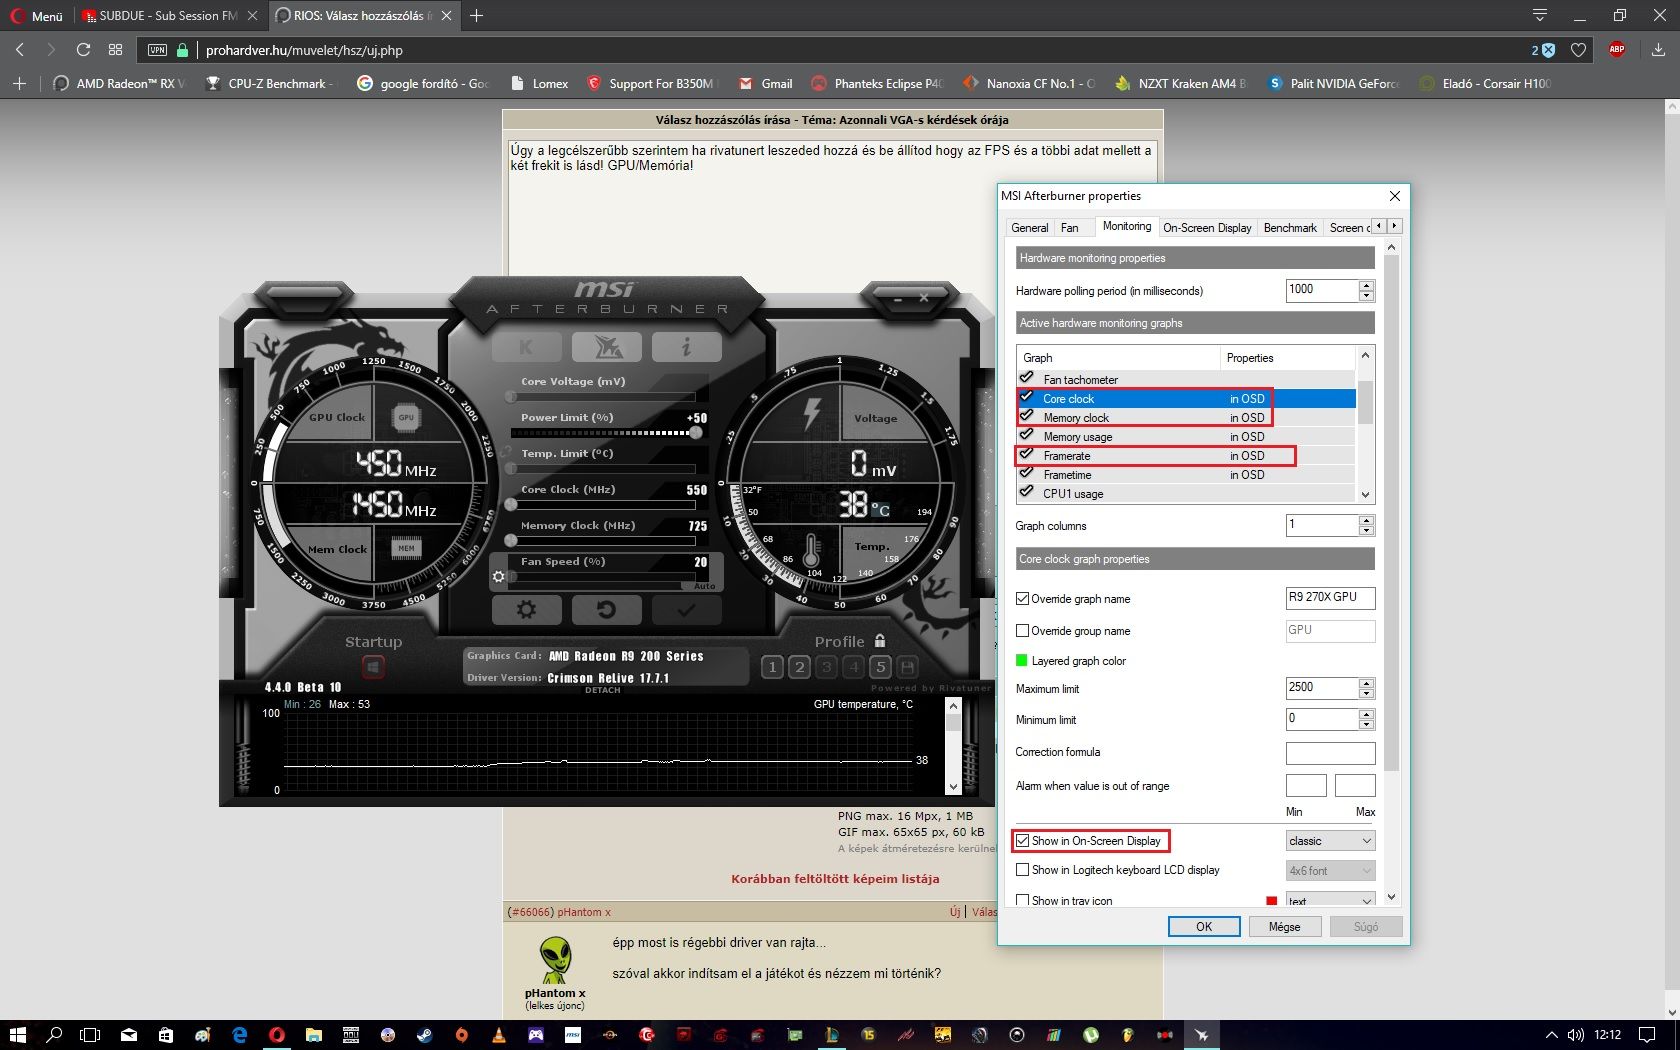Click the green Layered graph color swatch
Screen dimensions: 1680x1050
[1022, 661]
